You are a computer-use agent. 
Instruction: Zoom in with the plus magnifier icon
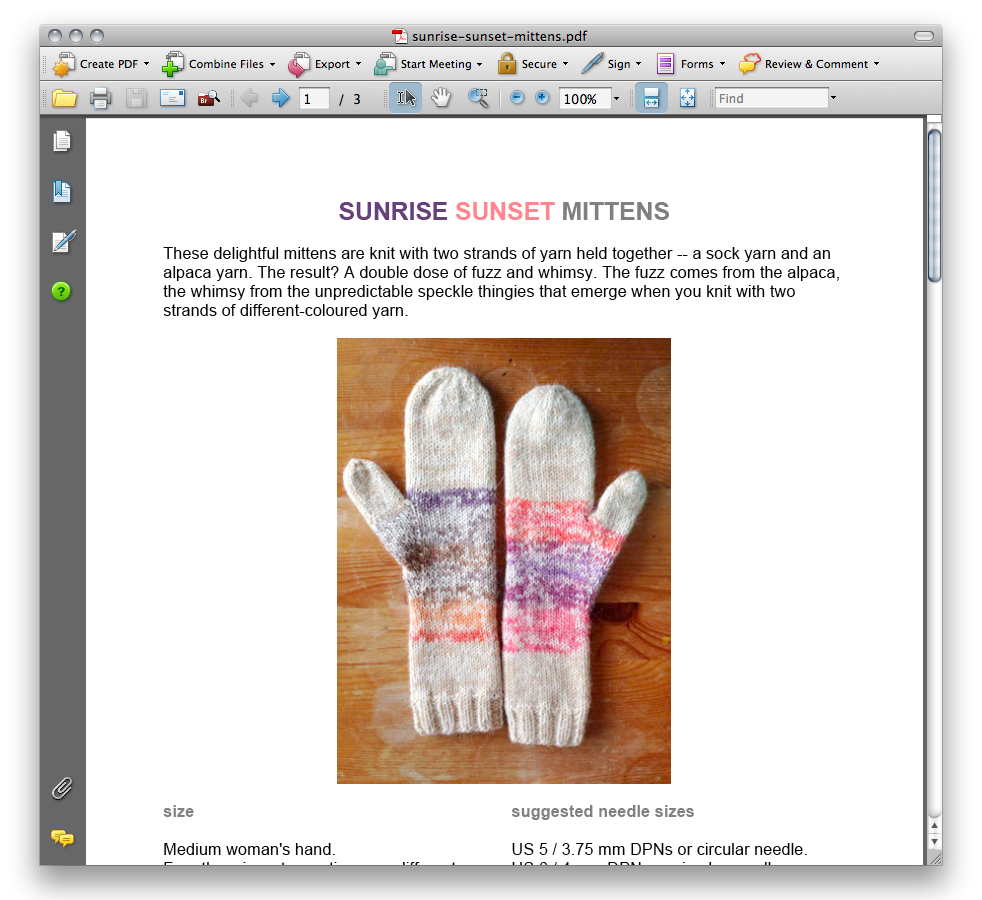[541, 97]
